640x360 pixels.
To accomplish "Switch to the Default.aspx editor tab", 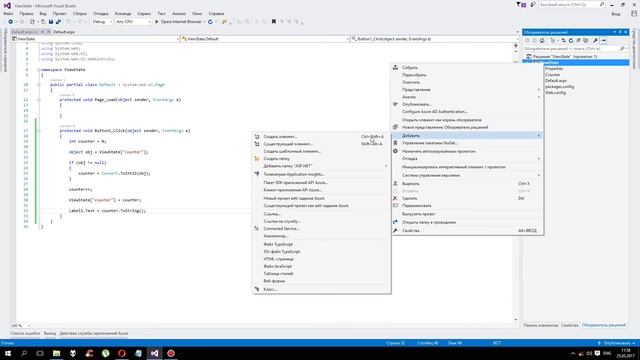I will 64,31.
